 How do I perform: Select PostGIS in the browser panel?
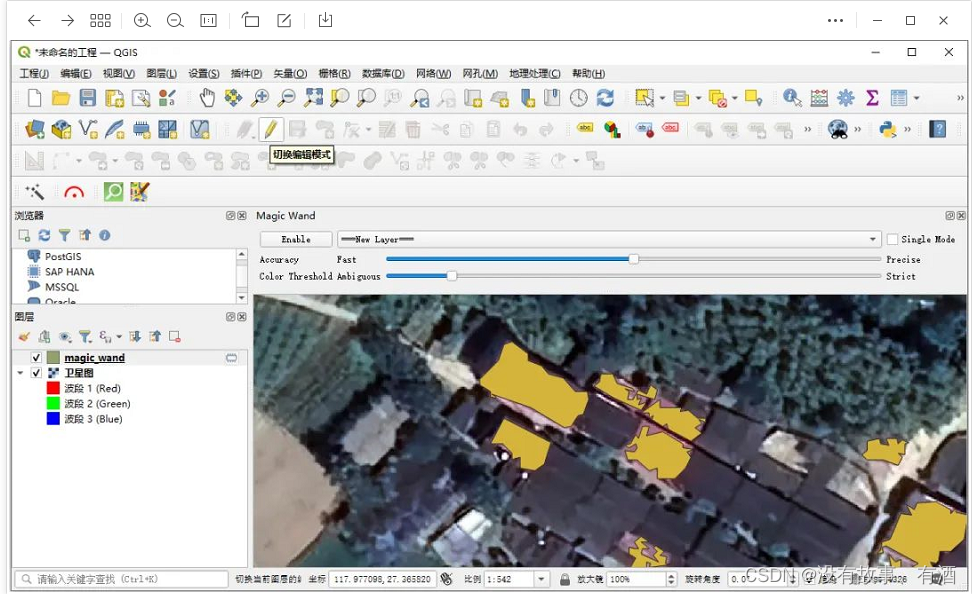click(63, 257)
